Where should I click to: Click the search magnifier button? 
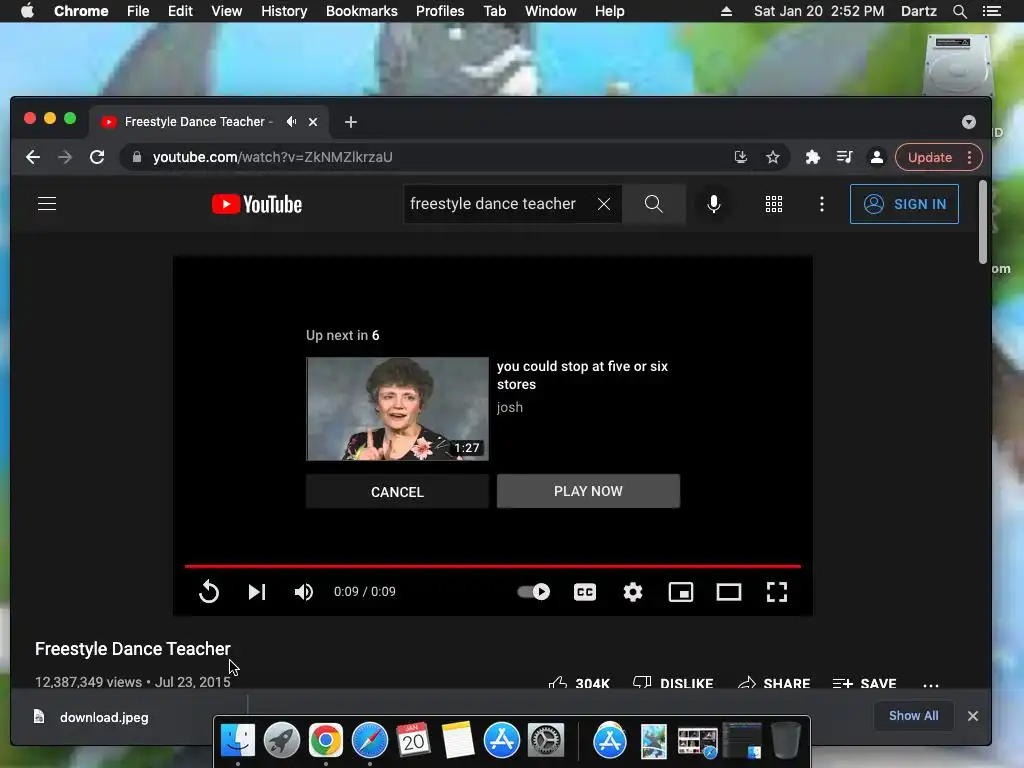coord(654,204)
